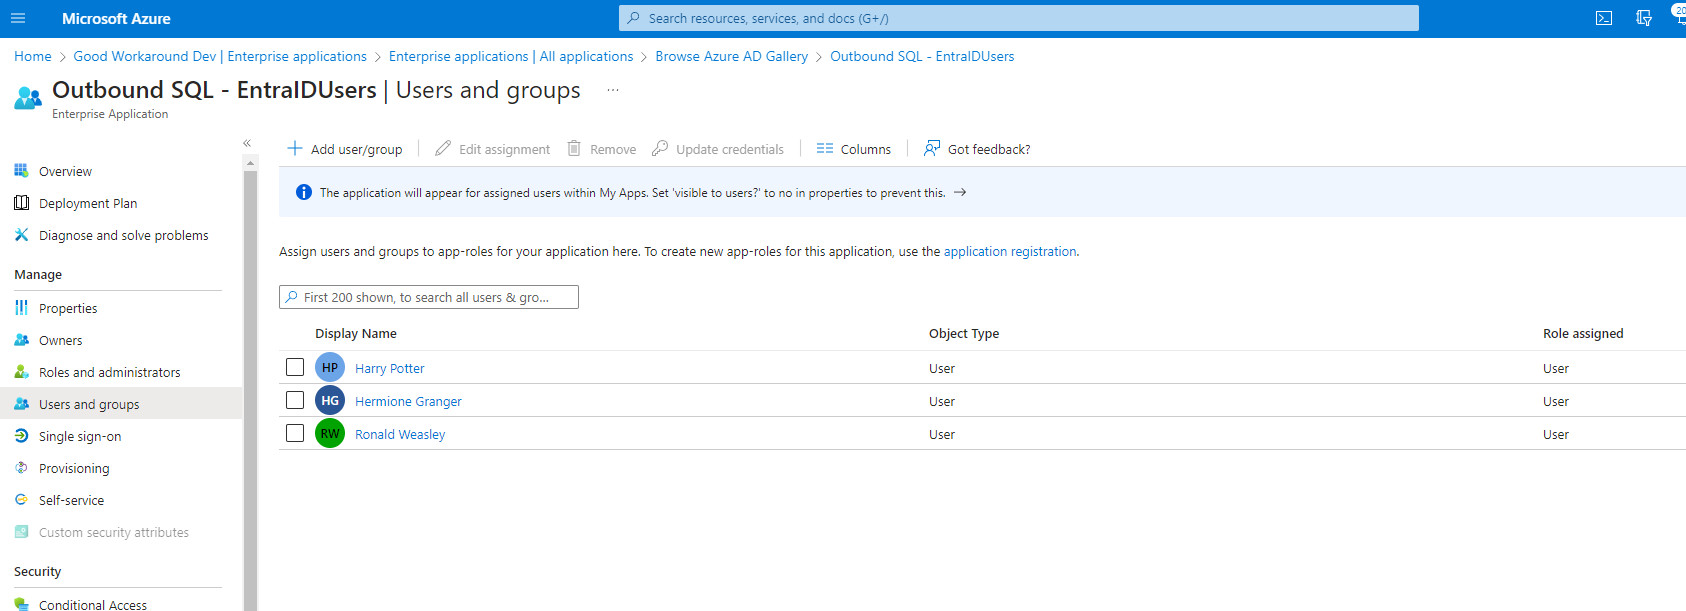Click the Got feedback icon
Screen dimensions: 1686x611
[932, 149]
